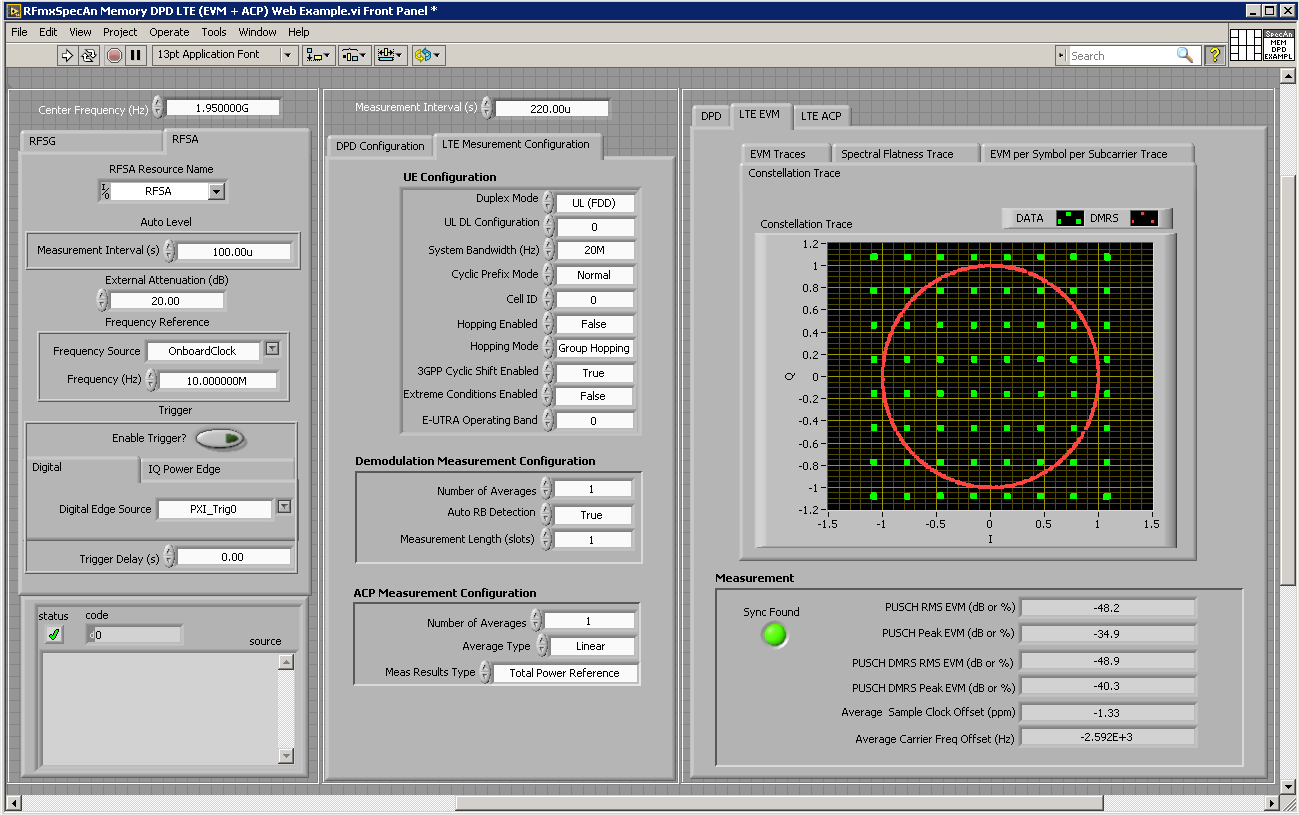Click the Sync Found LED indicator

[775, 634]
